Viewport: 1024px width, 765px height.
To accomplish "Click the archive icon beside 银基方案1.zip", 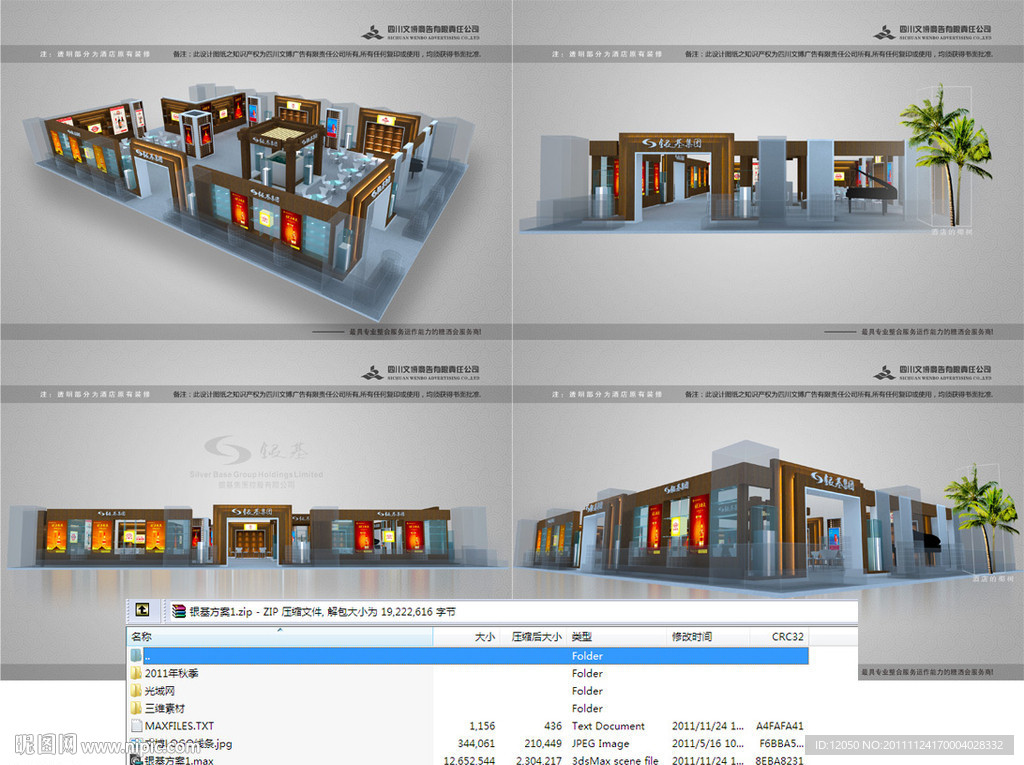I will point(178,611).
